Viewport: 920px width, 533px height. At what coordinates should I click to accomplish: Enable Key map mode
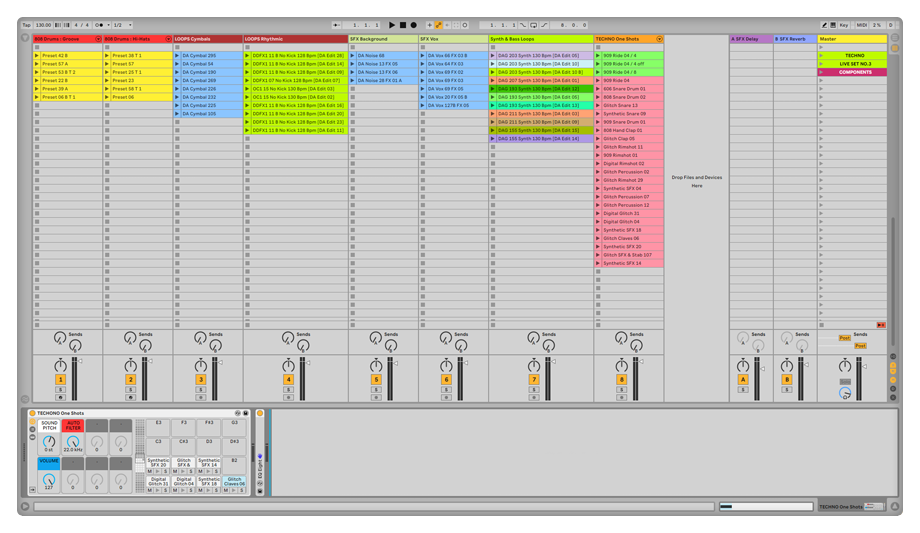[x=844, y=25]
